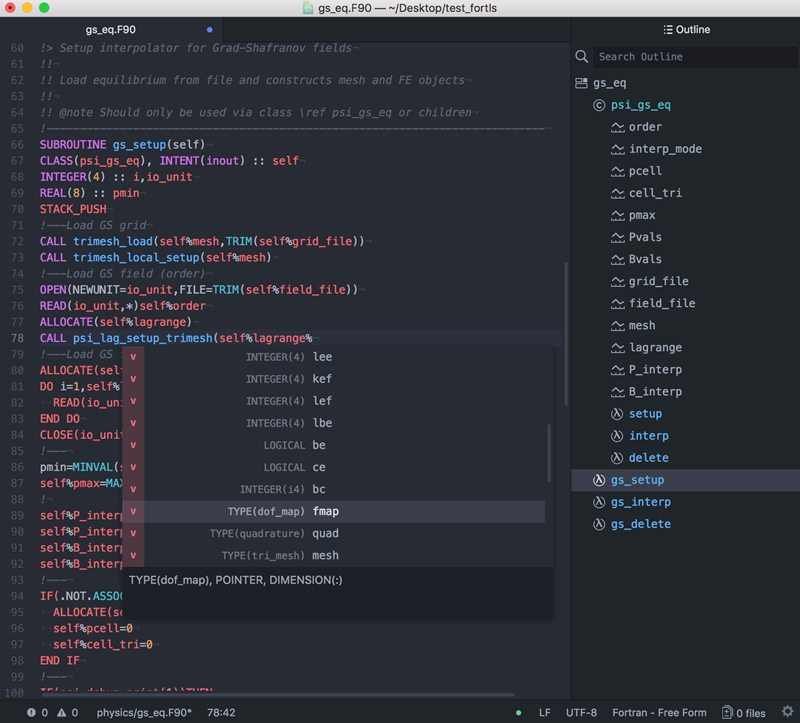Click the search magnifier icon in Outline
Screen dimensions: 800x723
pos(582,57)
